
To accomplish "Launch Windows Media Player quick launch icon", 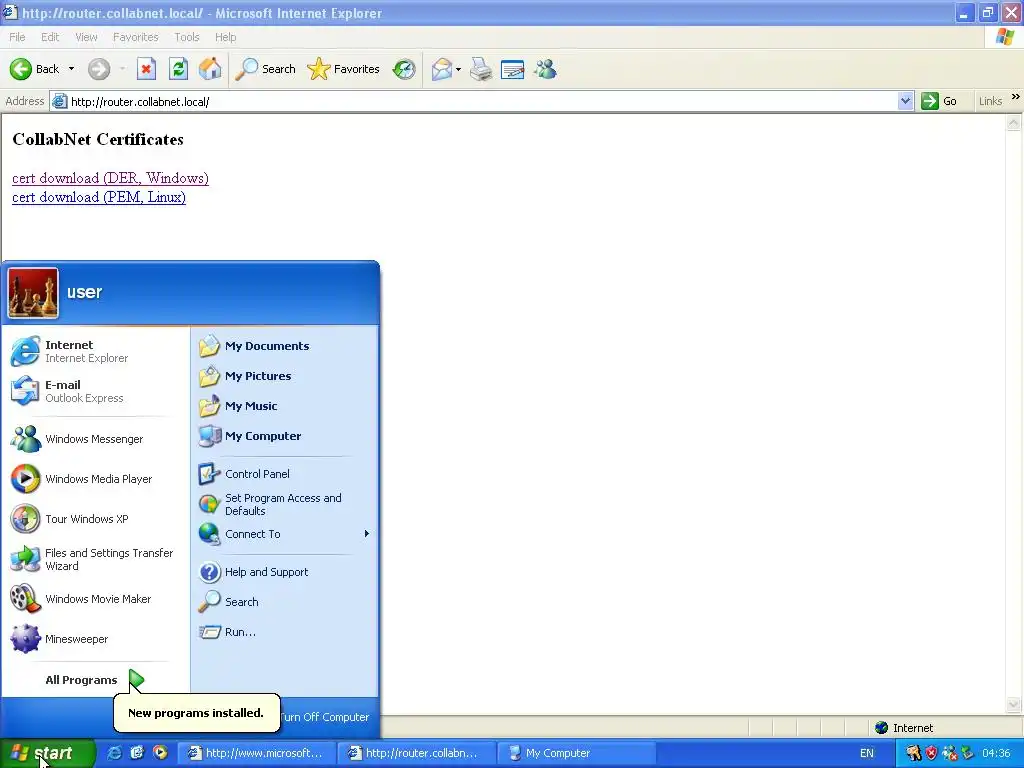I will [x=160, y=752].
